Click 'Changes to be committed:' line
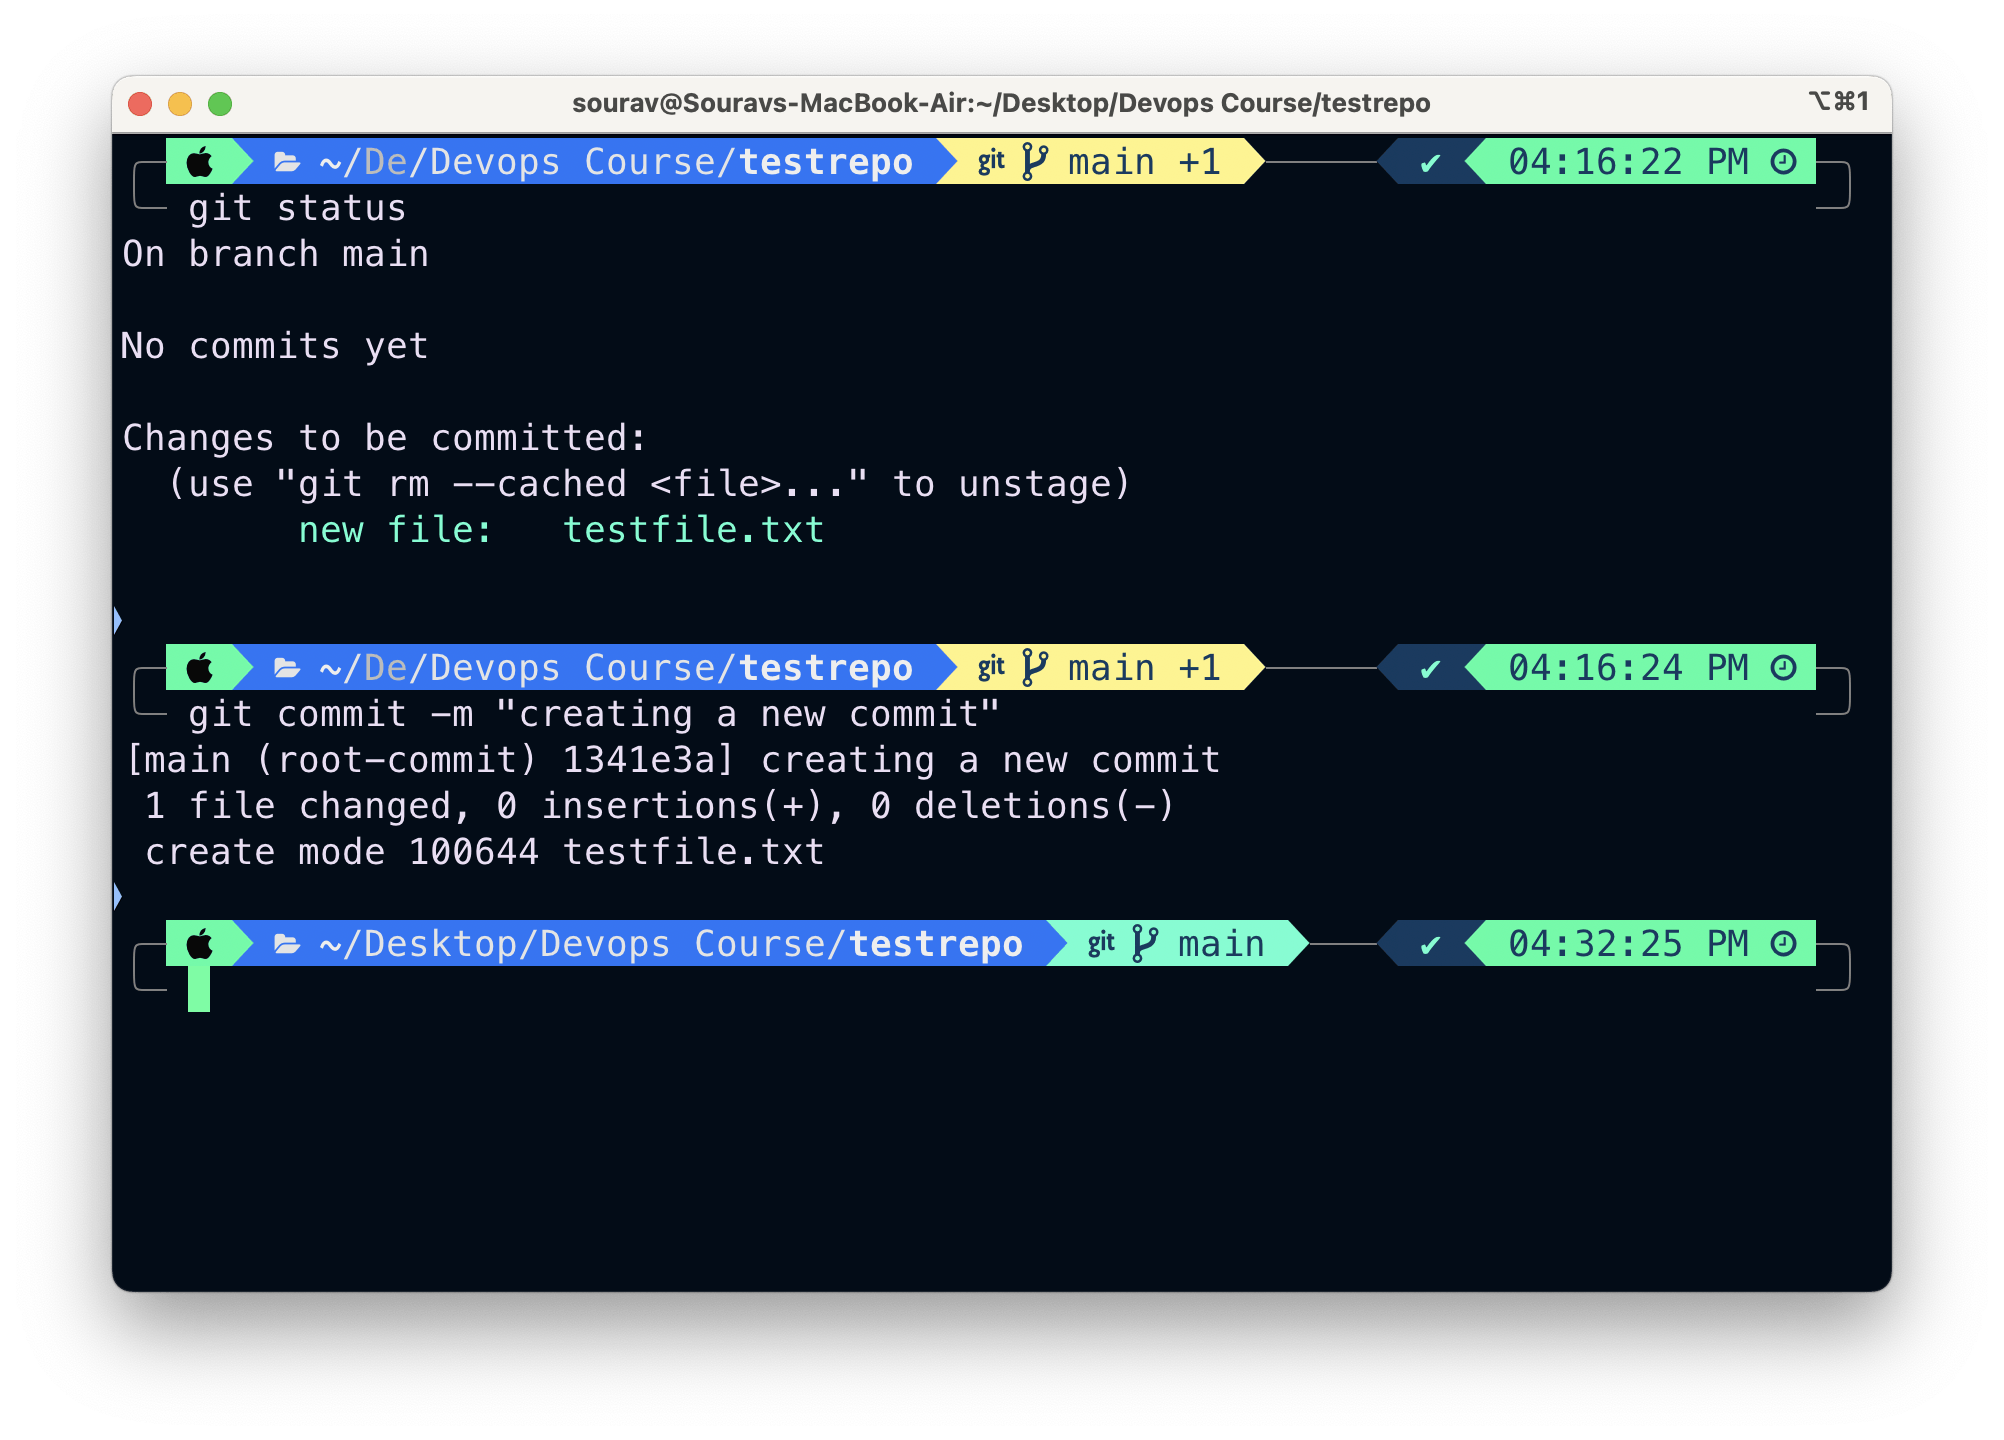This screenshot has height=1440, width=2004. click(x=385, y=439)
